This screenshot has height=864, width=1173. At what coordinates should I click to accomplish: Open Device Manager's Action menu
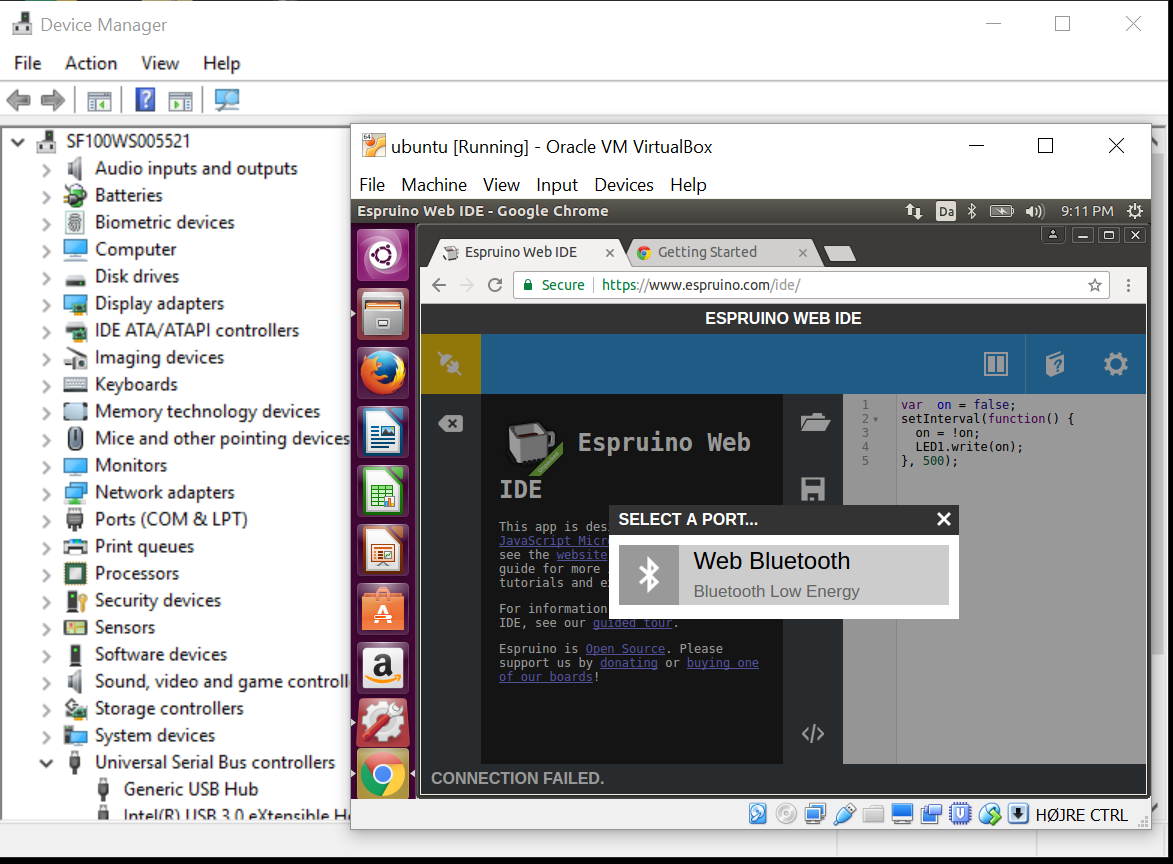click(x=91, y=64)
